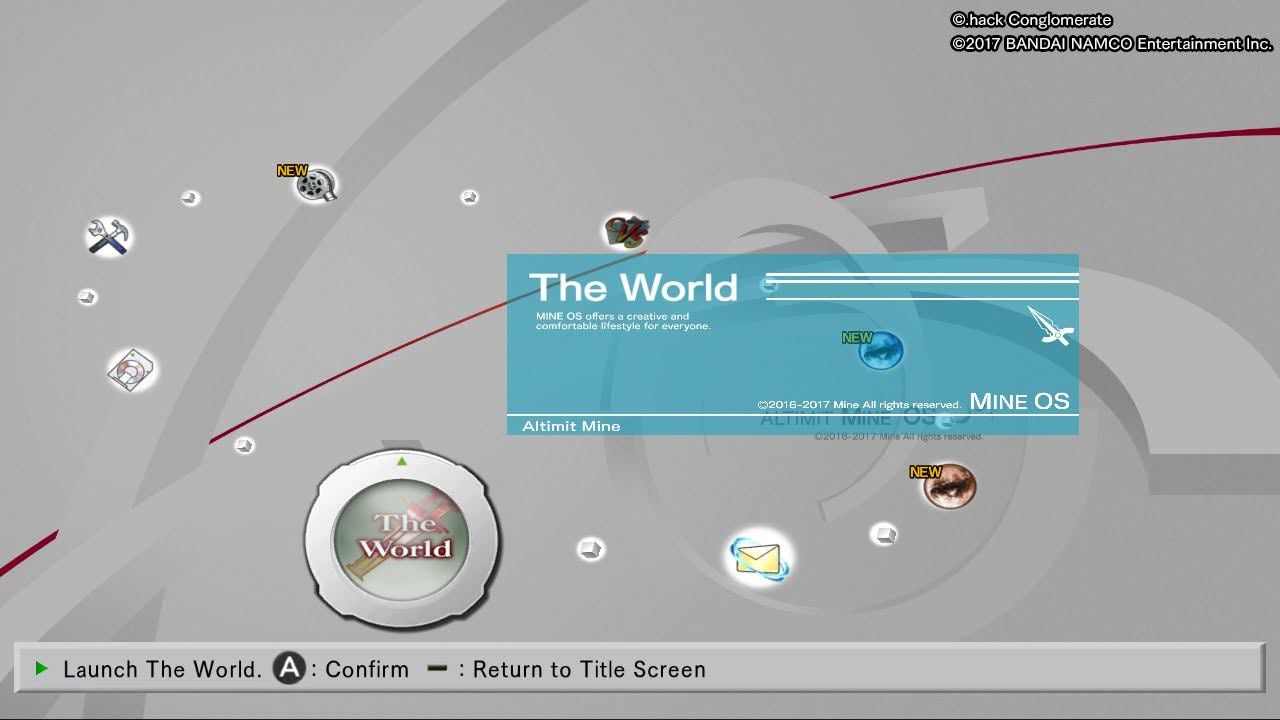Open the blue globe news icon
1280x720 pixels.
point(880,351)
